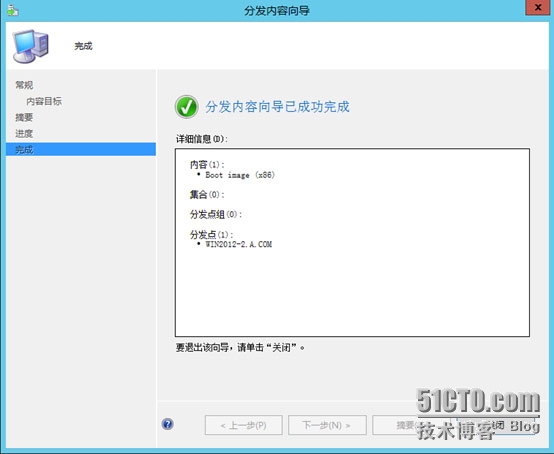Select the highlighted 完成 step
This screenshot has height=454, width=554.
[x=81, y=149]
